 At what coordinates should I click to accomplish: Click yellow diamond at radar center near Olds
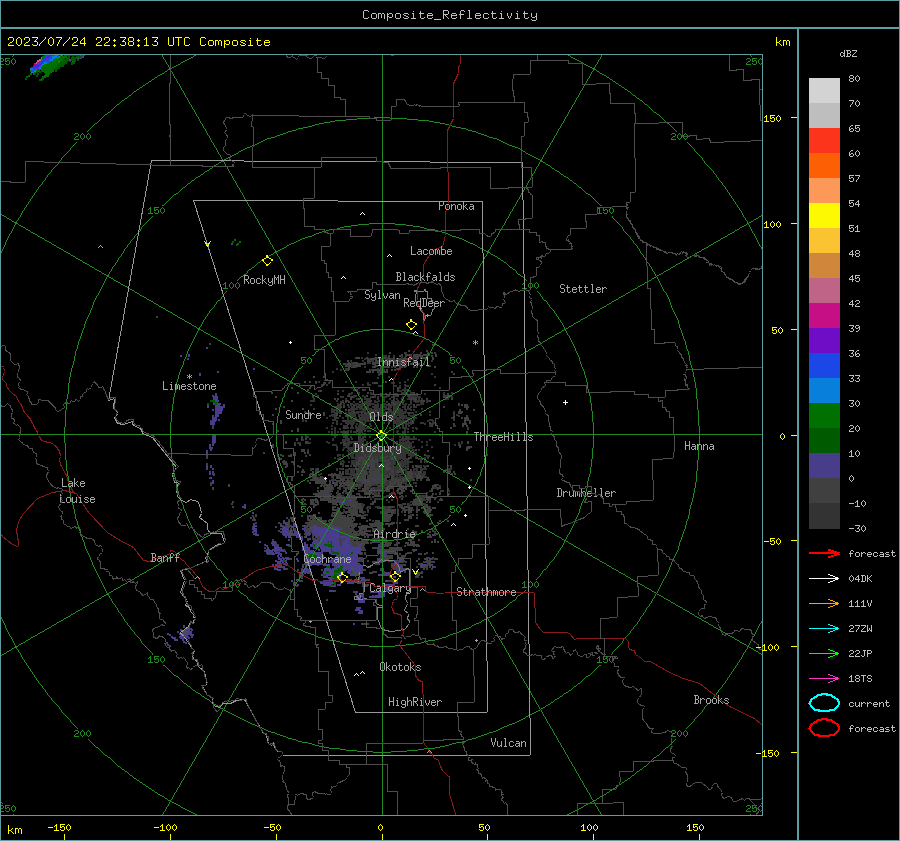[381, 436]
